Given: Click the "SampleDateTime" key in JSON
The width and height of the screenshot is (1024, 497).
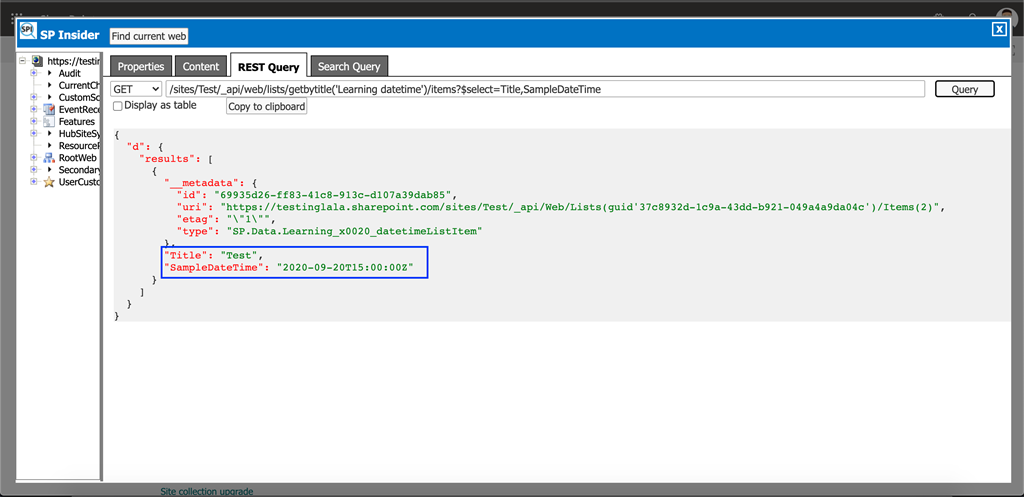Looking at the screenshot, I should point(215,268).
